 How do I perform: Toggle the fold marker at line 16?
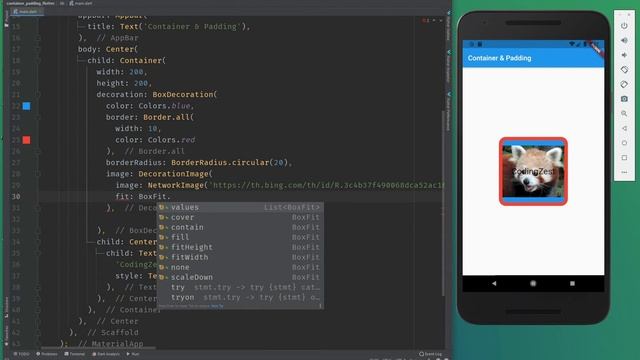[x=38, y=38]
